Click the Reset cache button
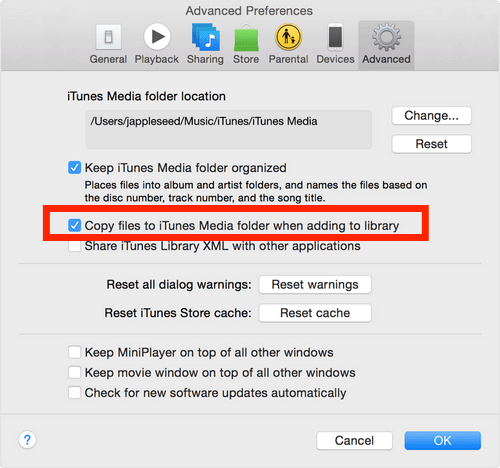This screenshot has height=468, width=500. 315,313
